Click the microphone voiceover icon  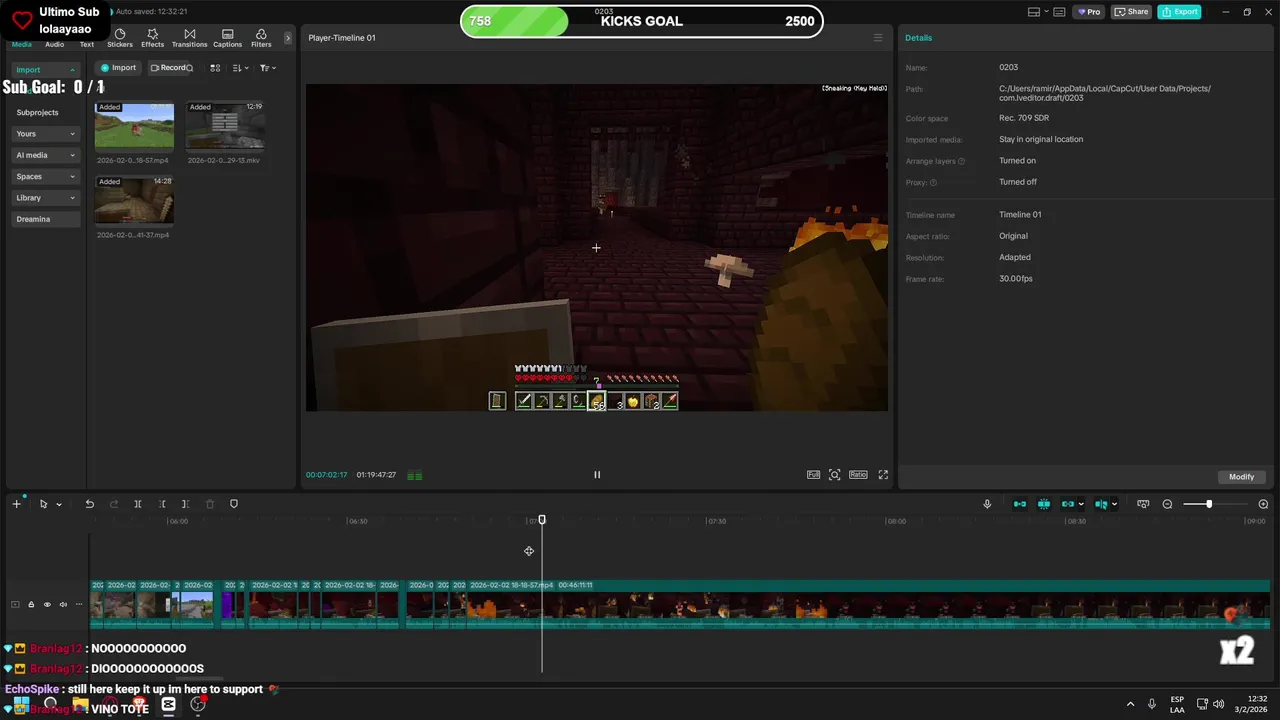point(987,504)
